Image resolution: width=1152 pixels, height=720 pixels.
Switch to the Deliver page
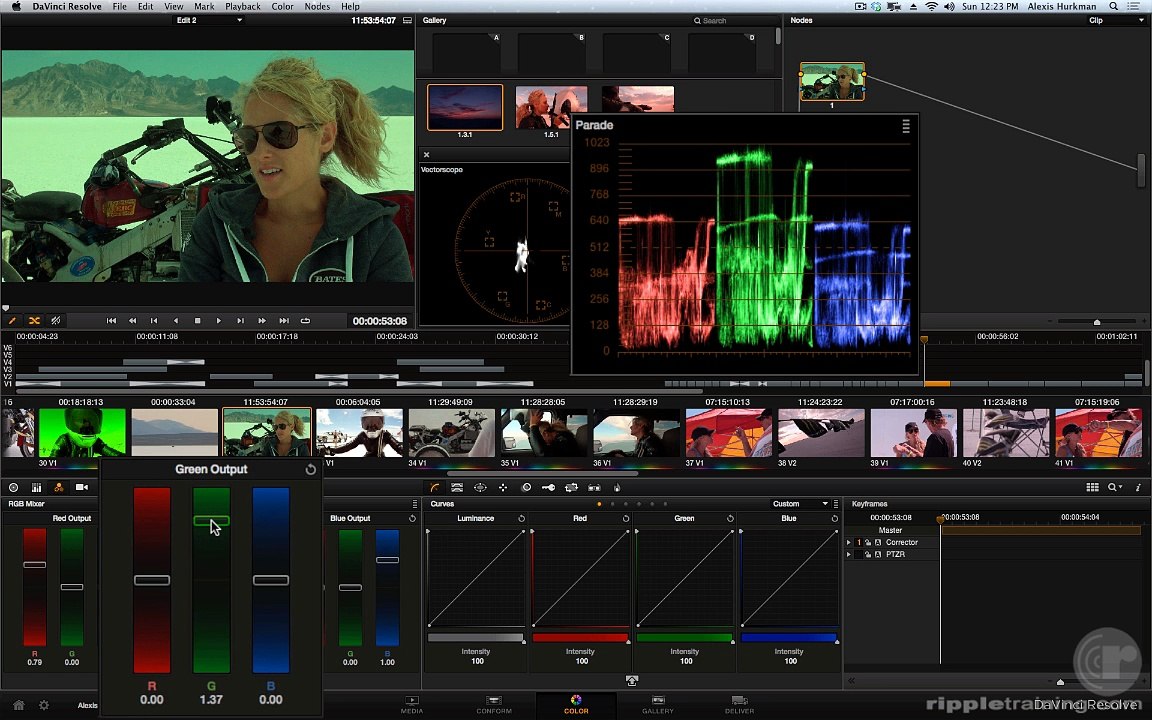739,705
